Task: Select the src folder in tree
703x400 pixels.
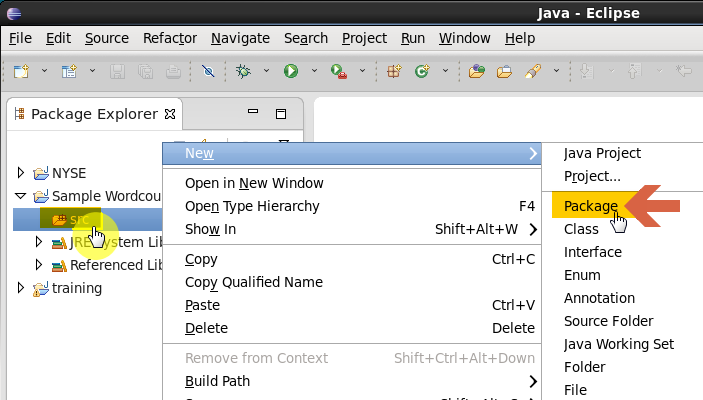Action: (x=70, y=219)
